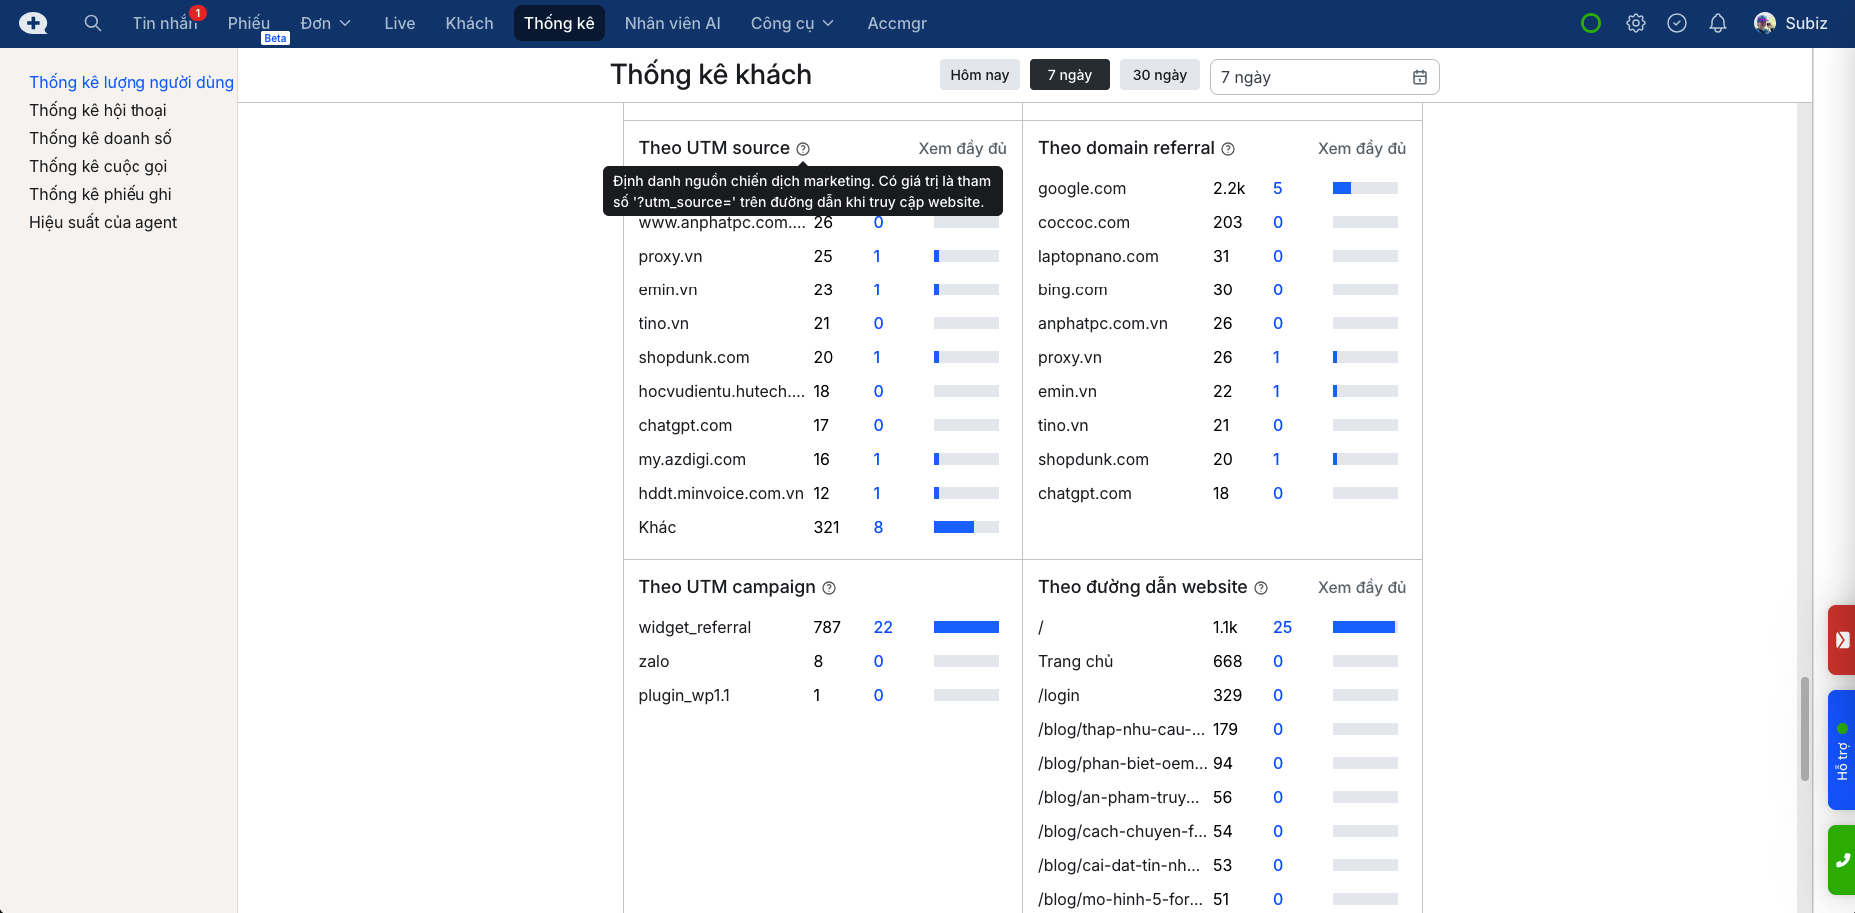Open the settings gear icon
Viewport: 1855px width, 913px height.
pos(1636,23)
